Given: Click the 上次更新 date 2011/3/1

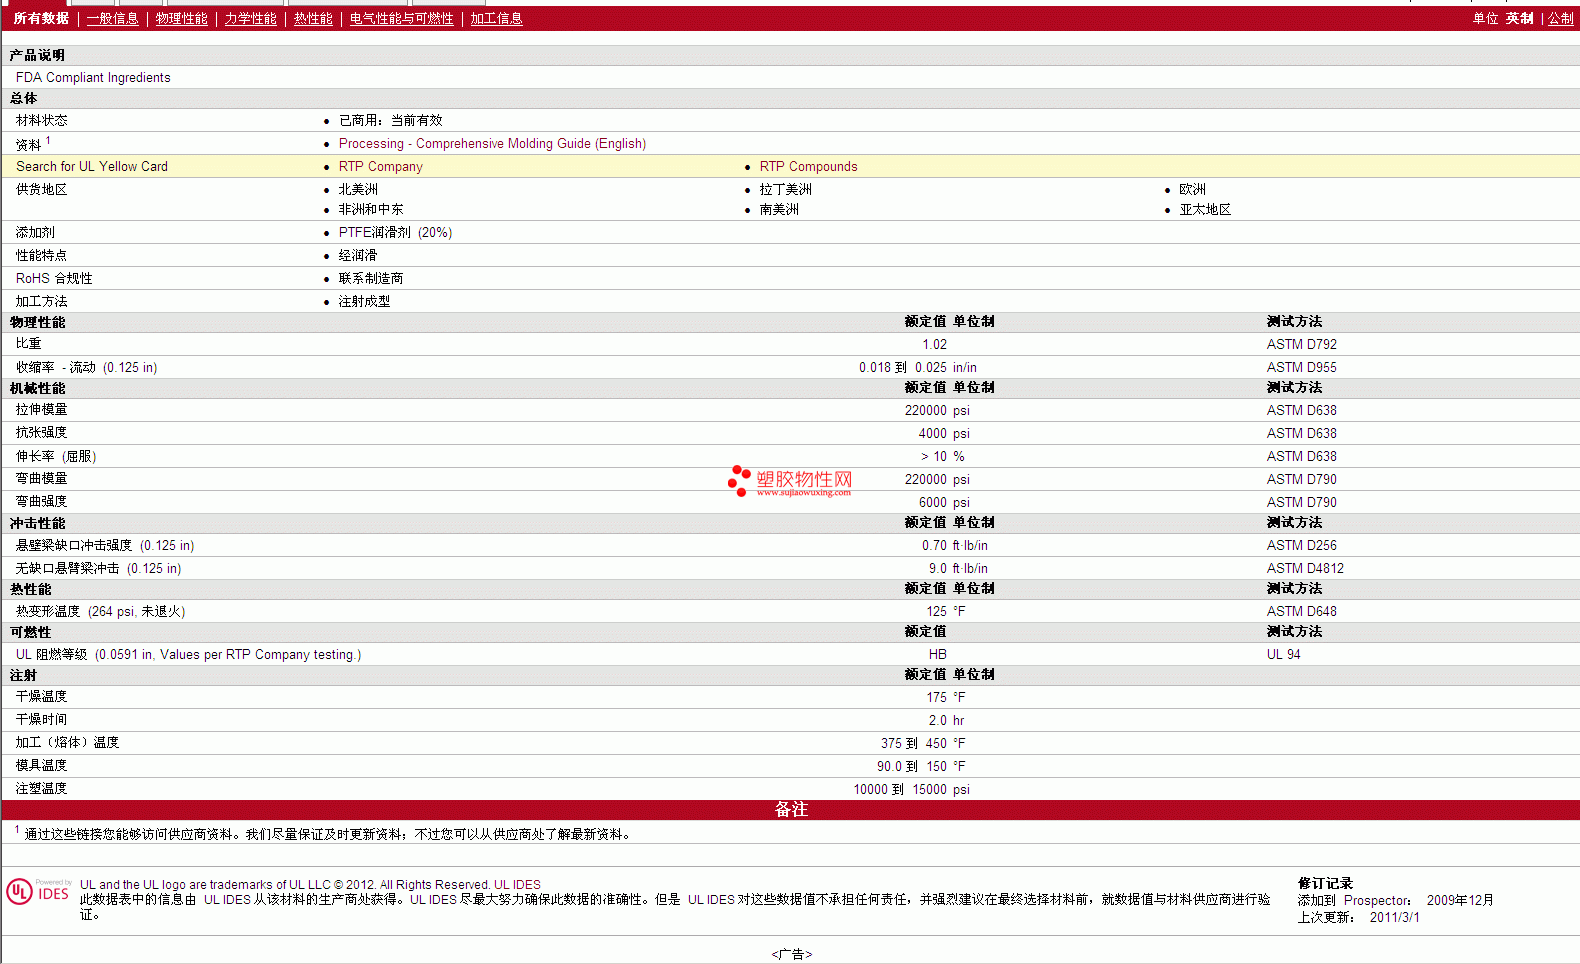Looking at the screenshot, I should tap(1394, 918).
